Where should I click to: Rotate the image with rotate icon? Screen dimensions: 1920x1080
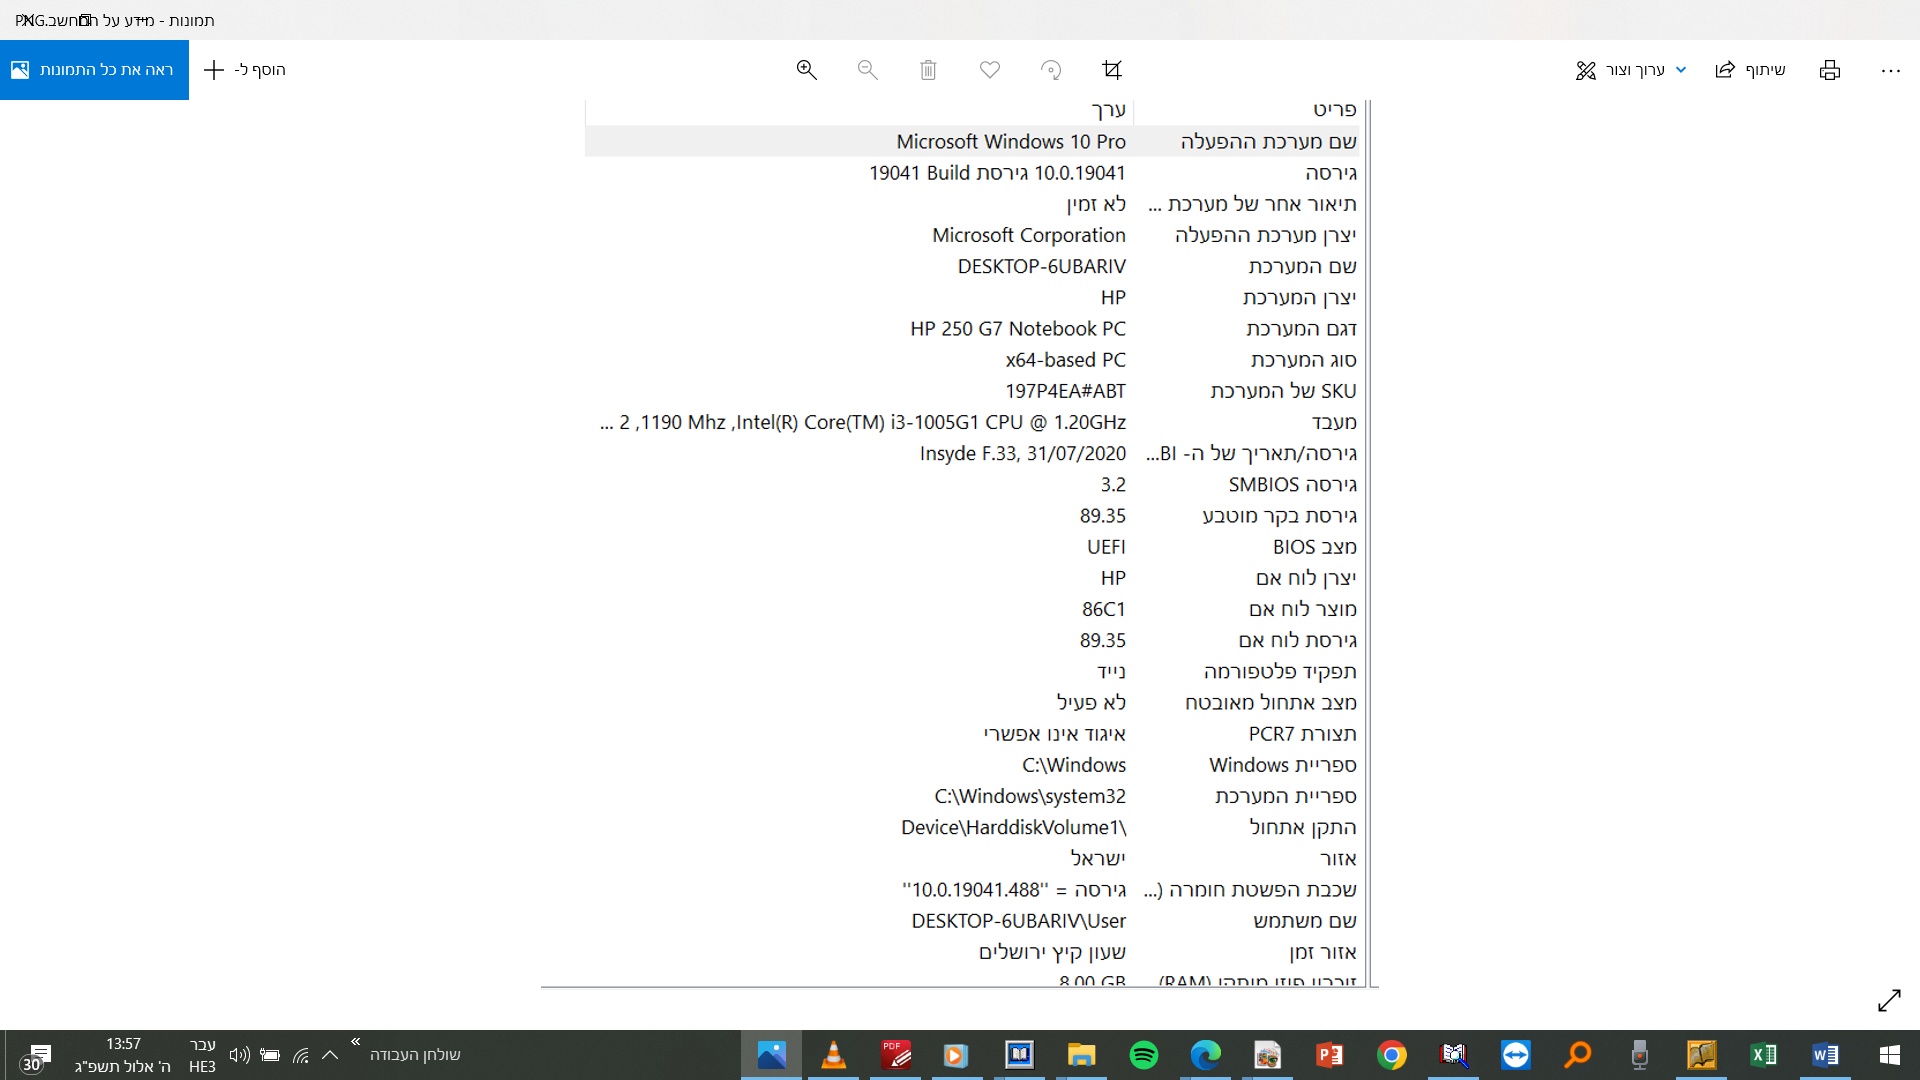point(1051,70)
